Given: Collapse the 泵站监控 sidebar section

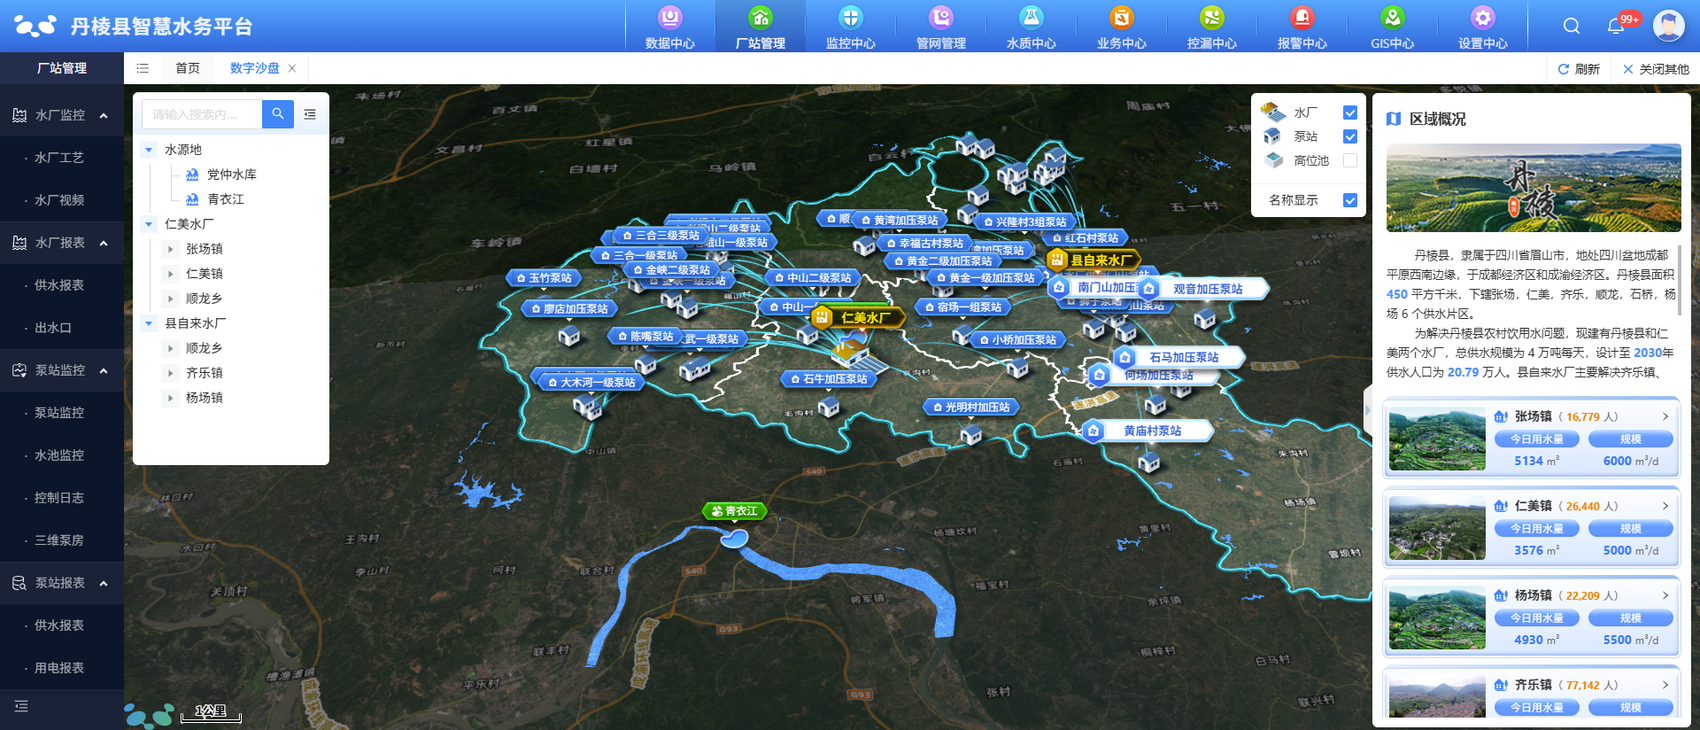Looking at the screenshot, I should (x=103, y=371).
